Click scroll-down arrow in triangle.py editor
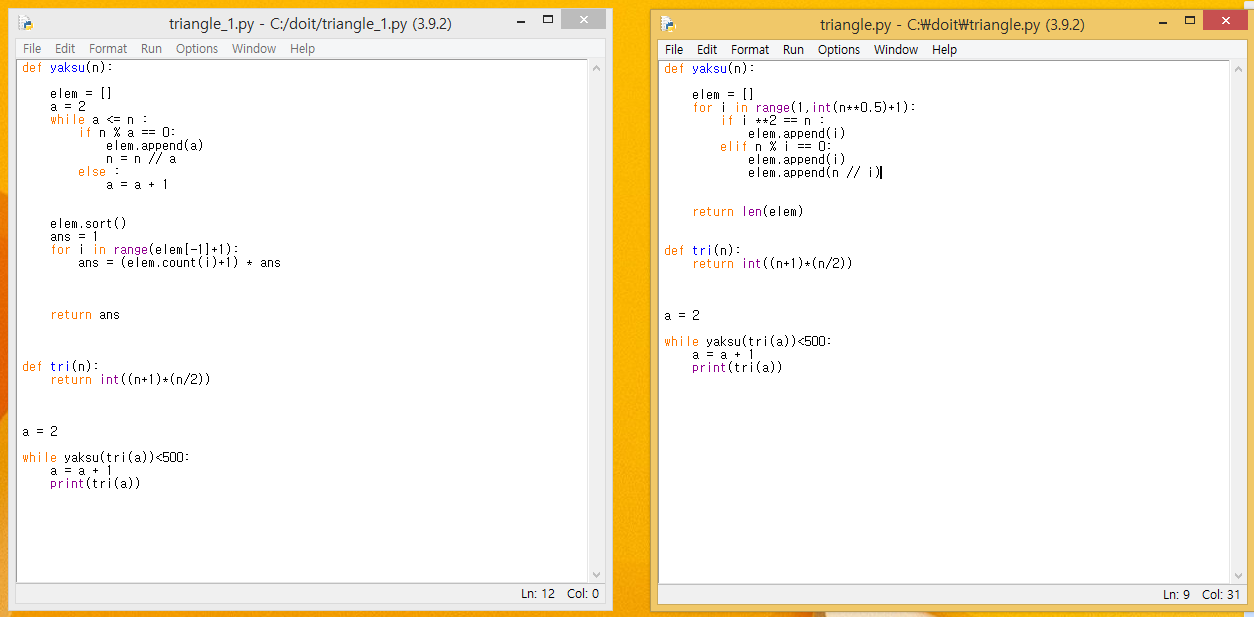This screenshot has height=617, width=1254. [1238, 575]
